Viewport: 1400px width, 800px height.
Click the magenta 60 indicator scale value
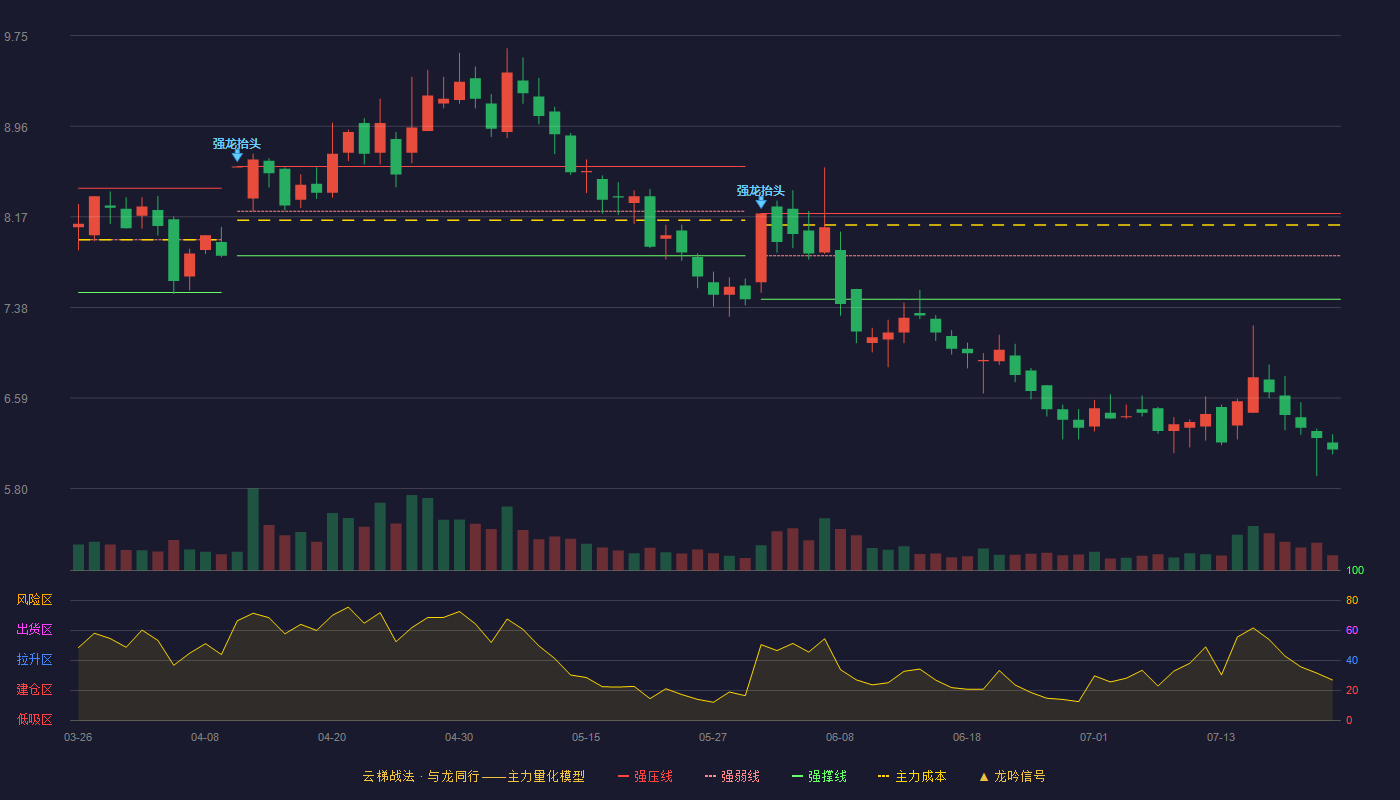(x=1352, y=631)
